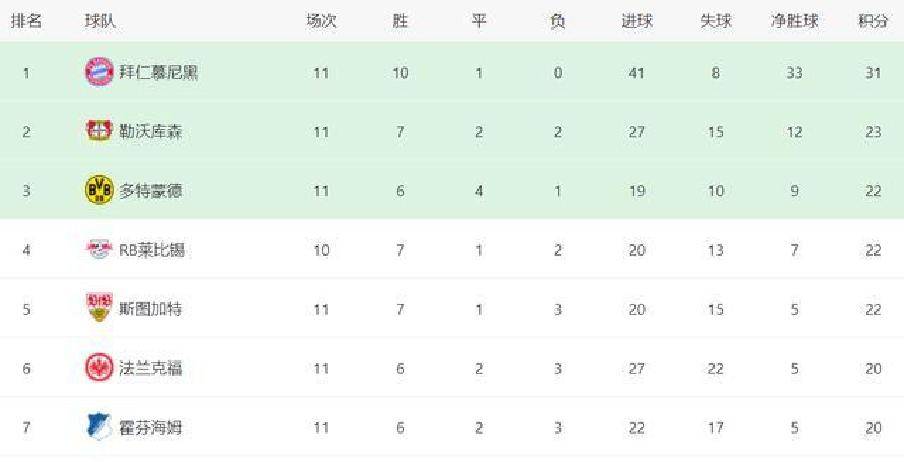Click the Bayern Munich club logo

100,72
